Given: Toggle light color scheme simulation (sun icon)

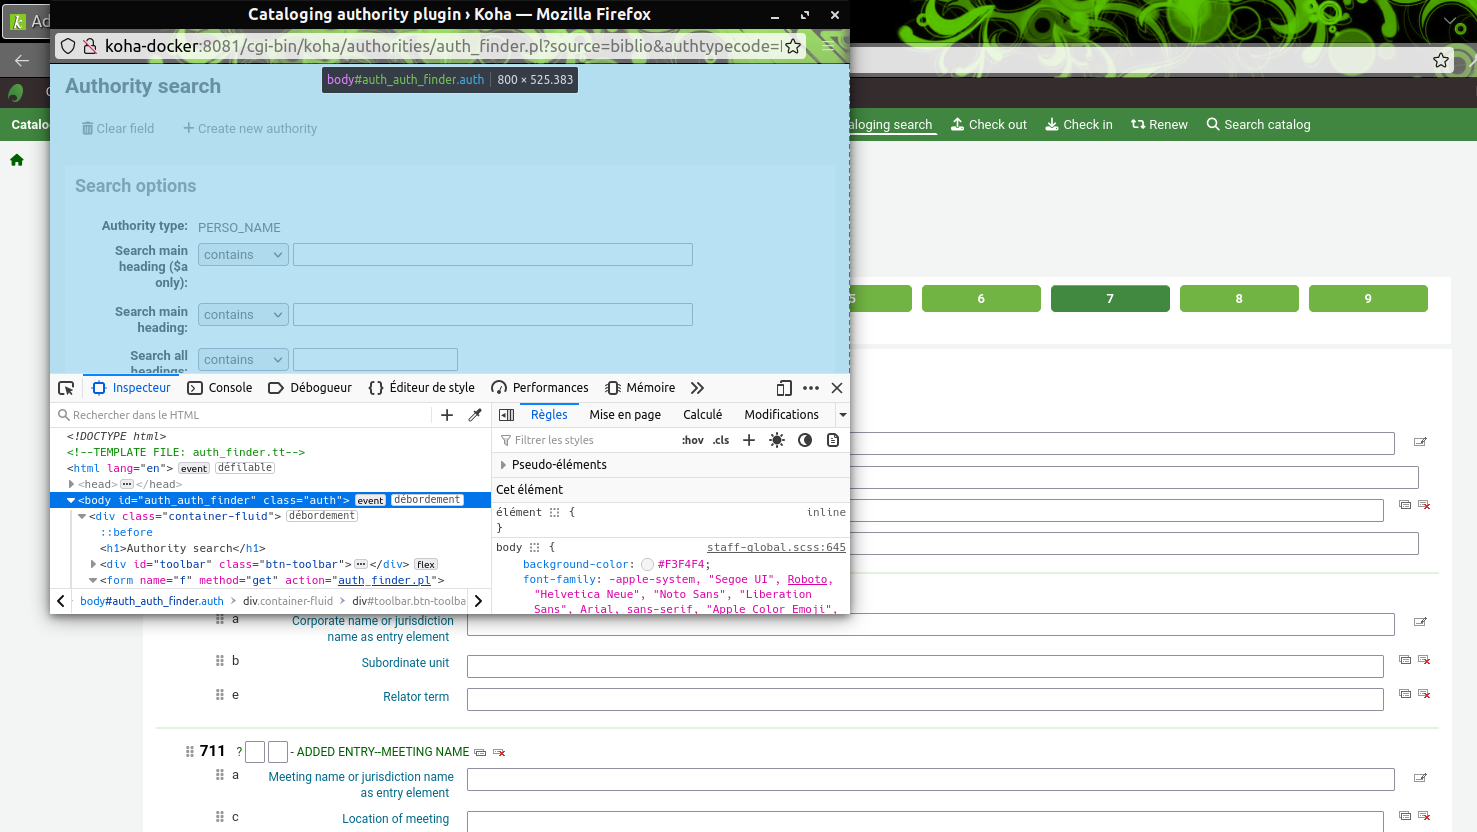Looking at the screenshot, I should pos(777,440).
